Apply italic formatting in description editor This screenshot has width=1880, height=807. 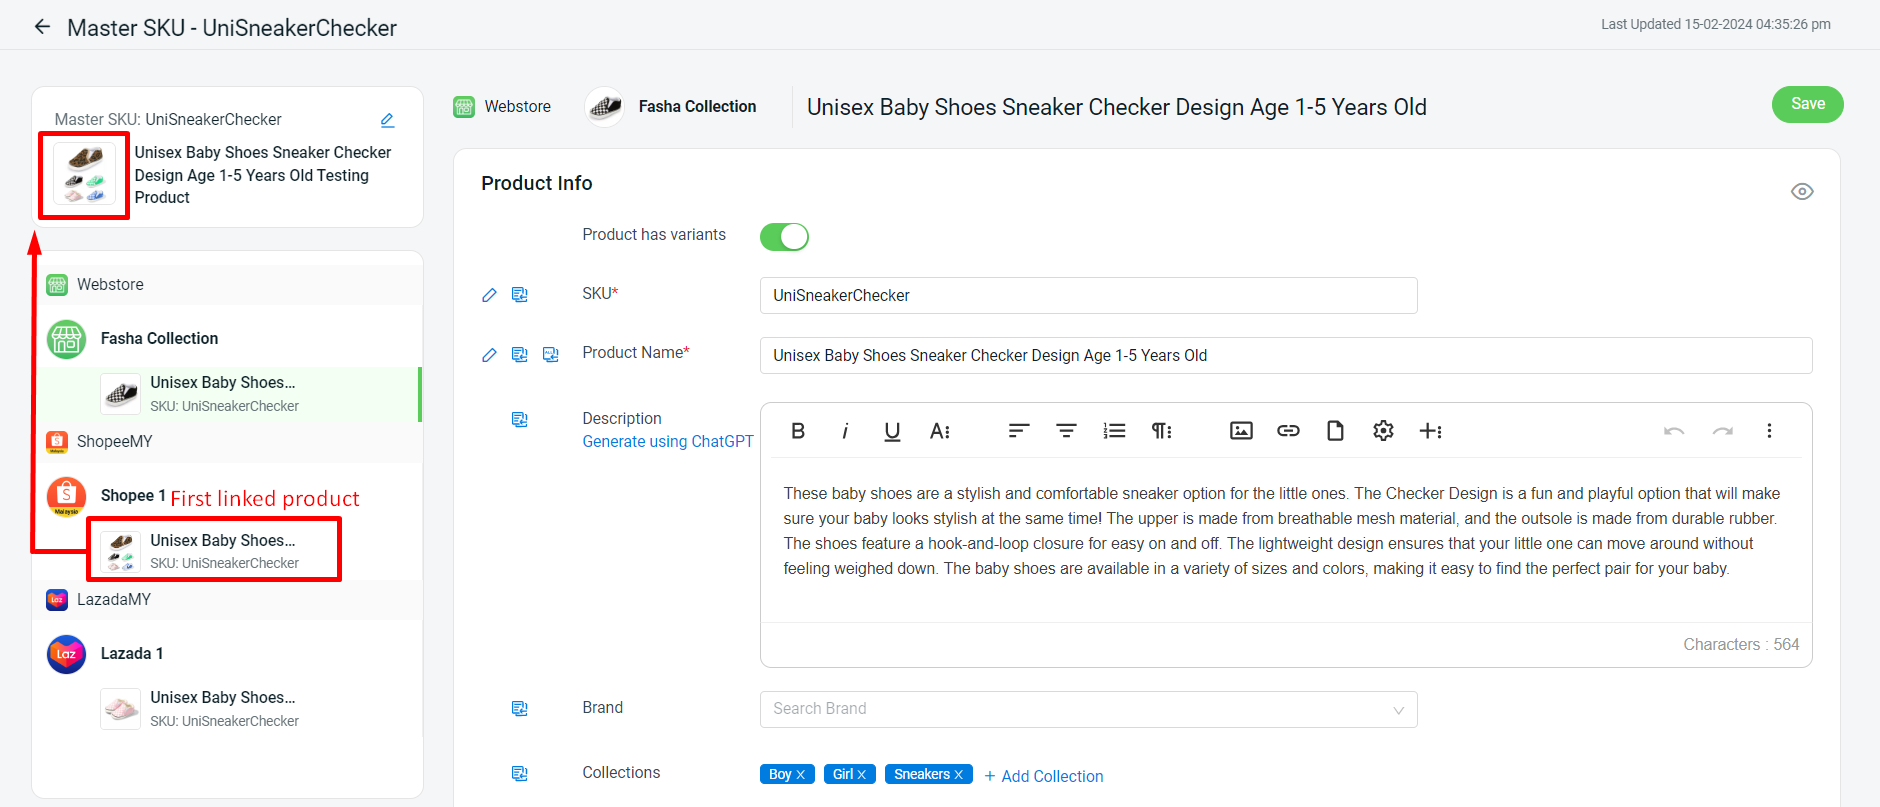pos(845,431)
